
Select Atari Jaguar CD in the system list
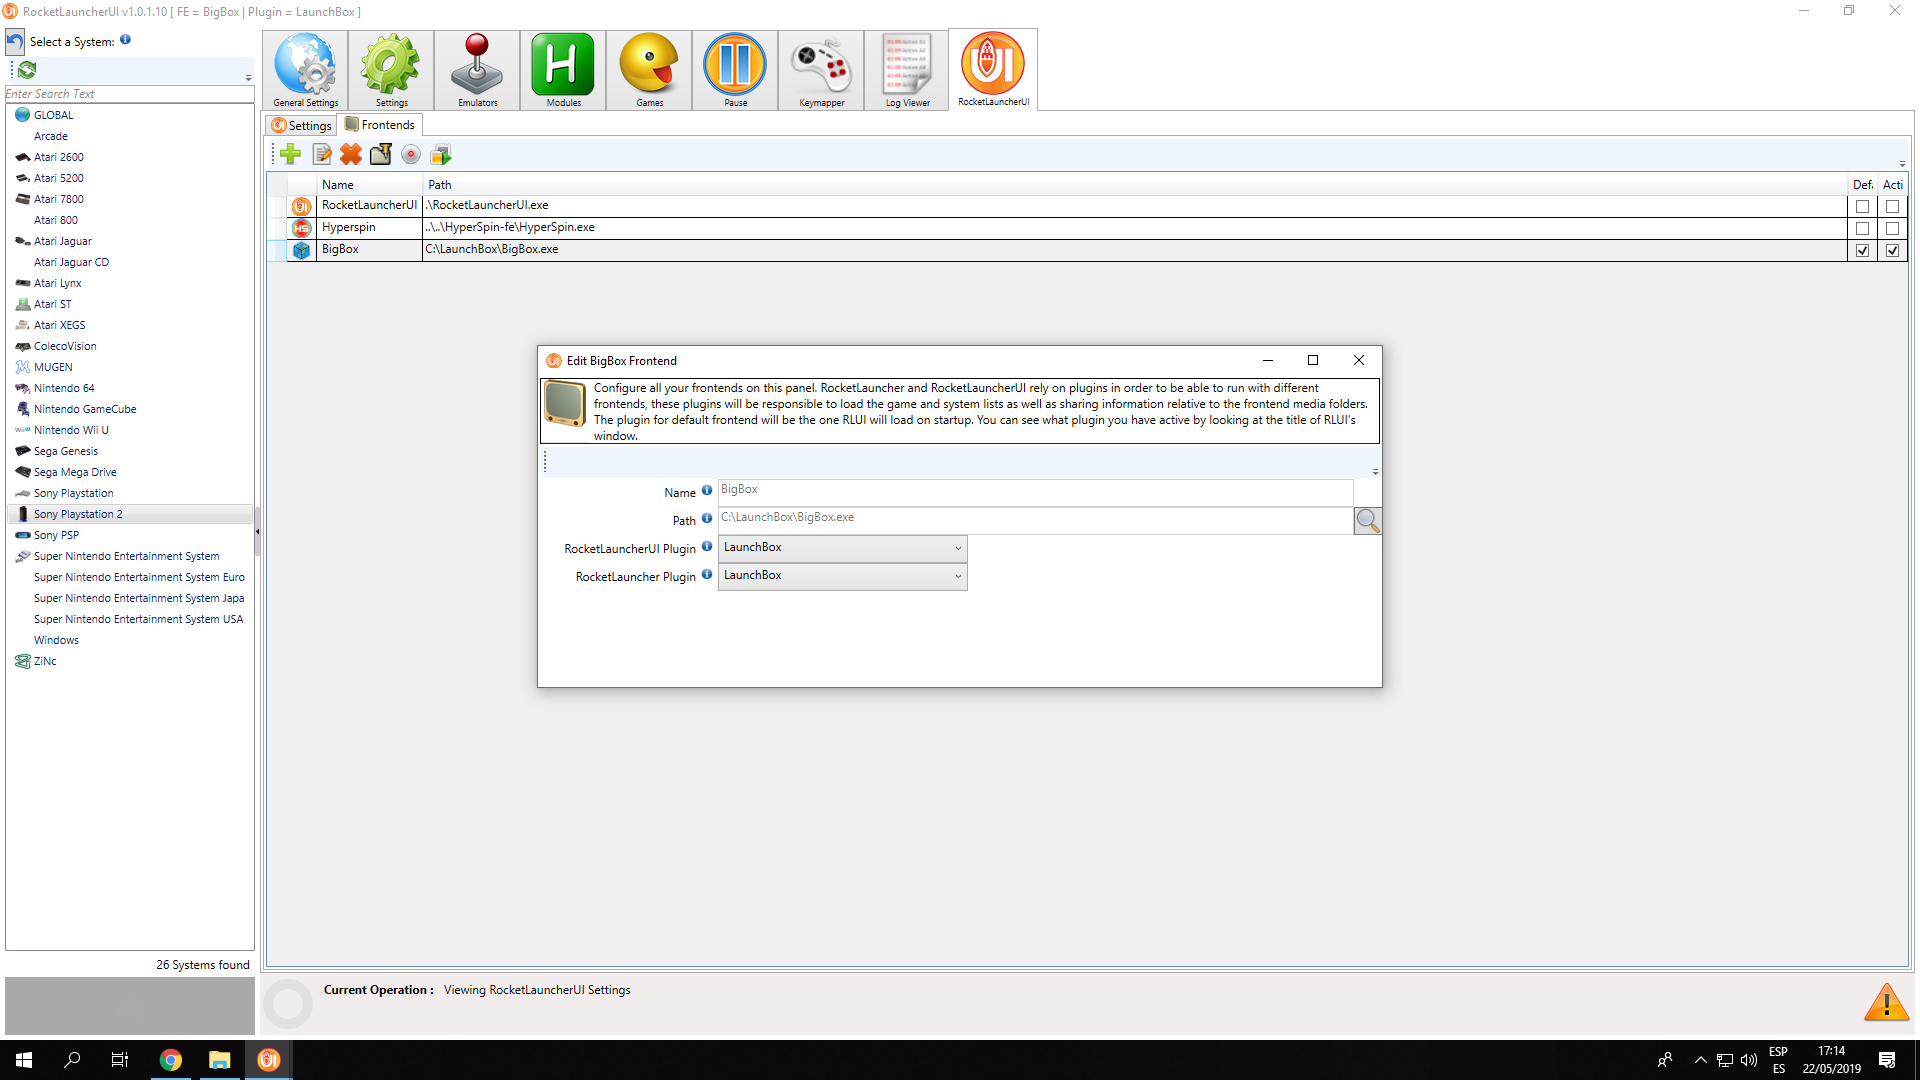(x=71, y=262)
